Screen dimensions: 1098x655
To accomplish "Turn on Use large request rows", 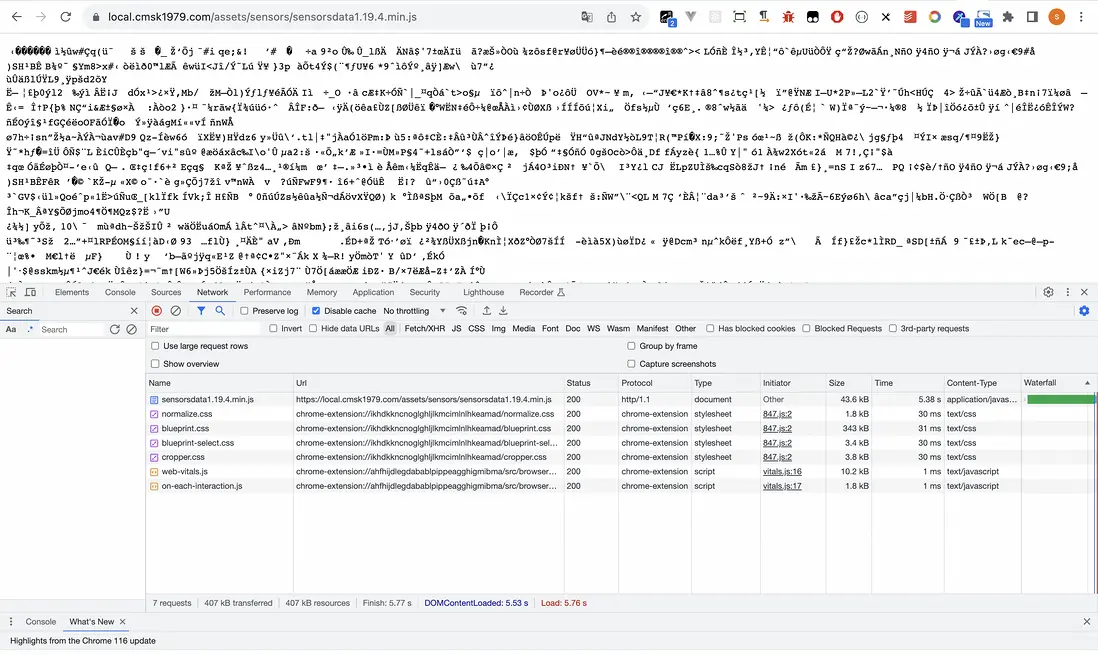I will coord(155,345).
